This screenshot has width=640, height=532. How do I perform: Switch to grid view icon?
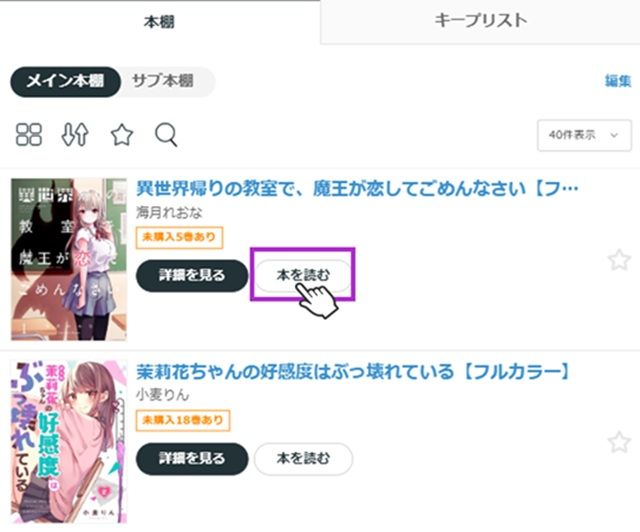tap(29, 134)
